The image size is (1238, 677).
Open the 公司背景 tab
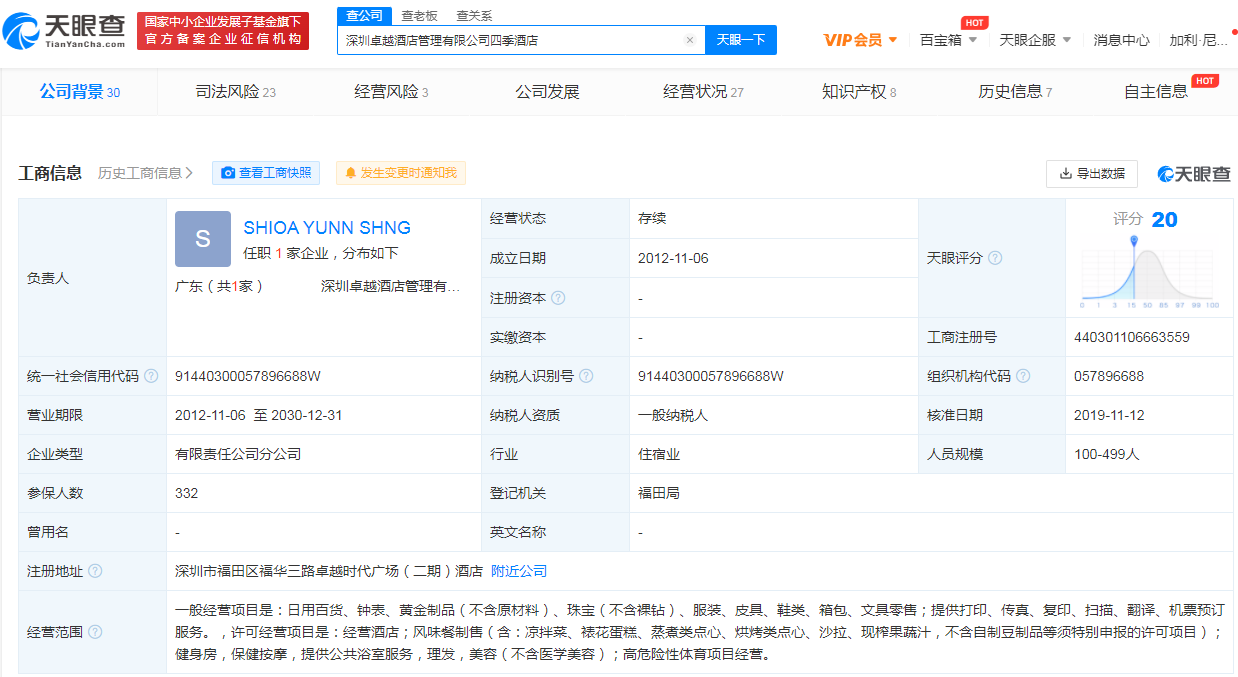[80, 92]
